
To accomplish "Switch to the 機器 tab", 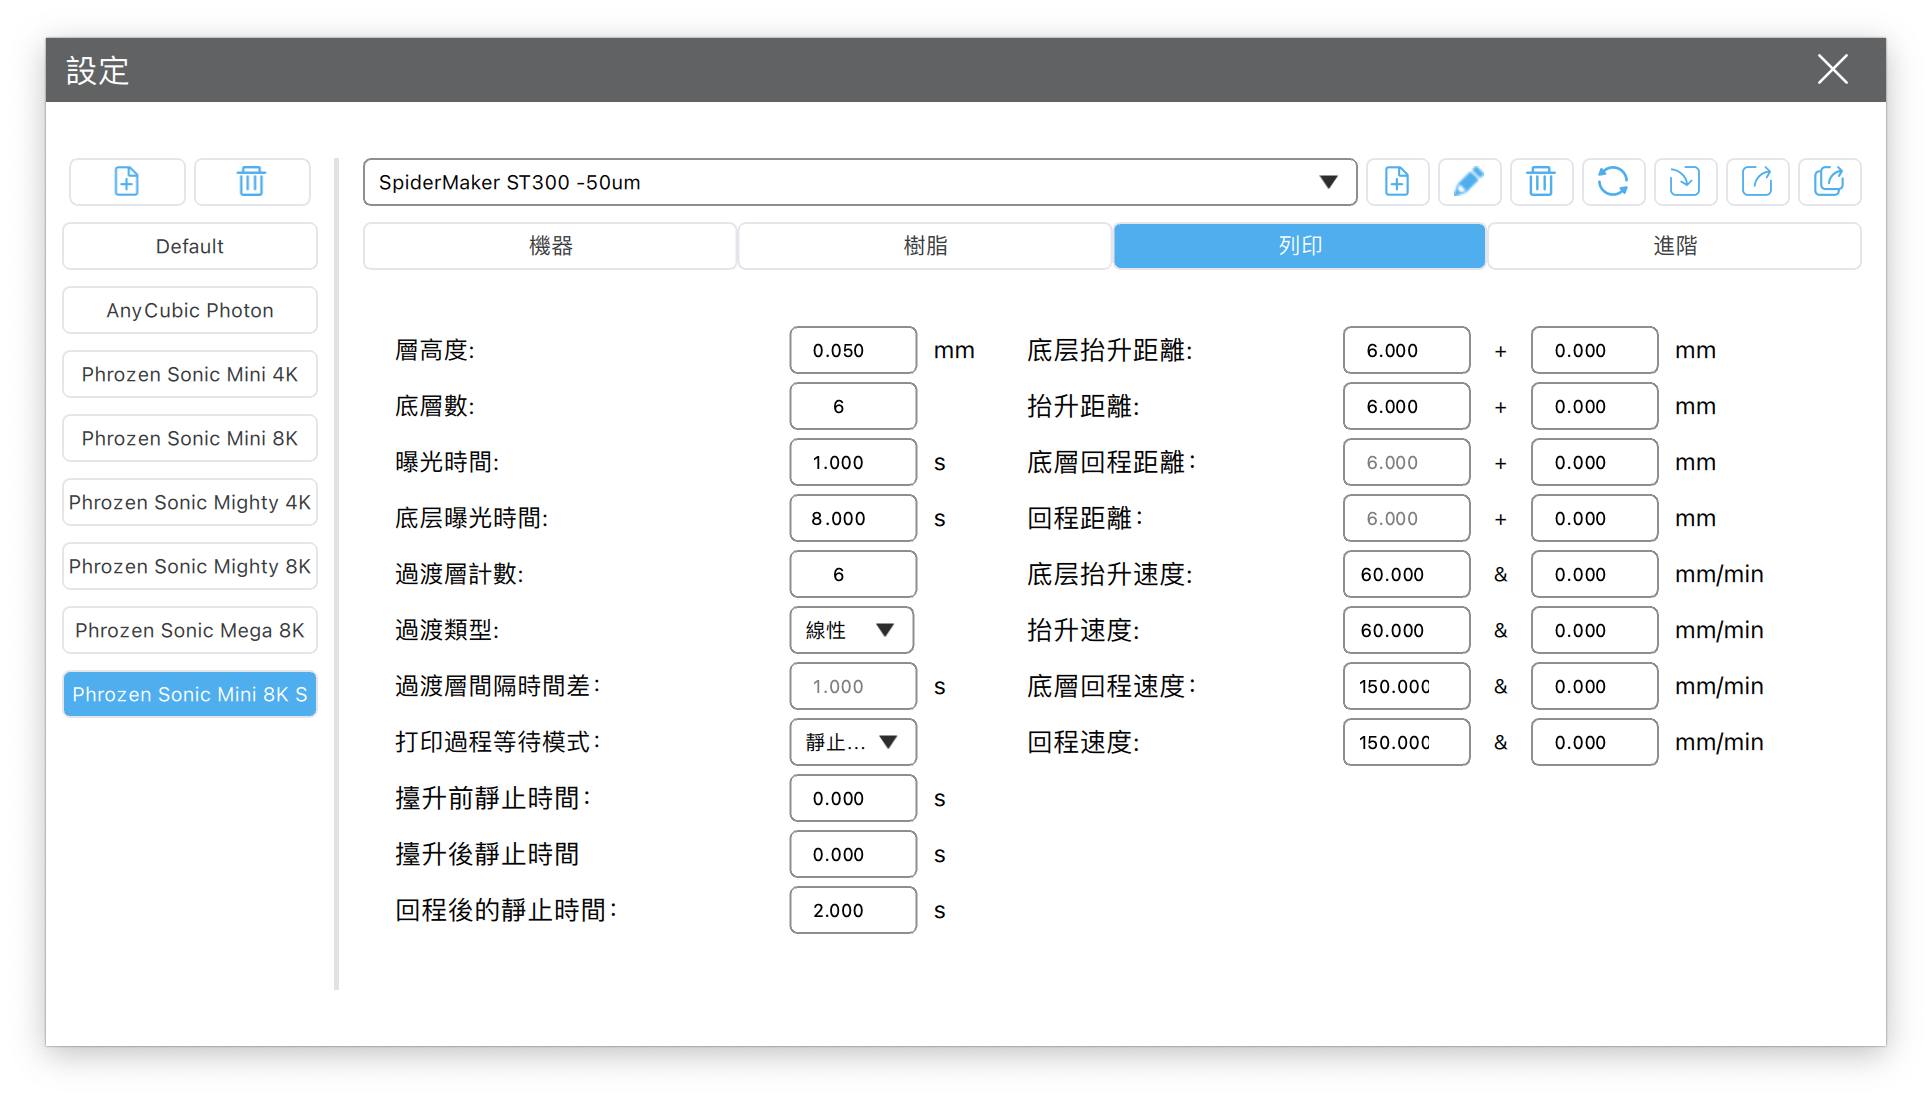I will point(550,246).
